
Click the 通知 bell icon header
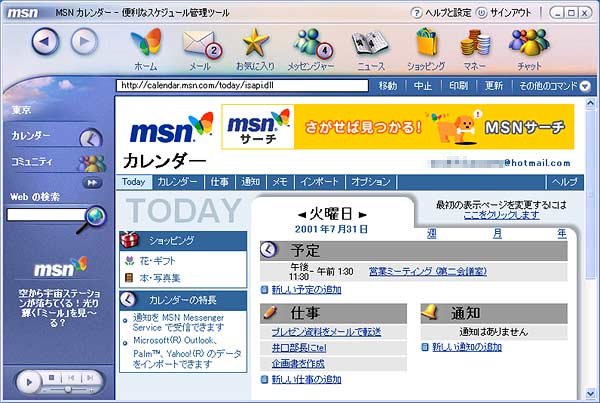tap(429, 312)
